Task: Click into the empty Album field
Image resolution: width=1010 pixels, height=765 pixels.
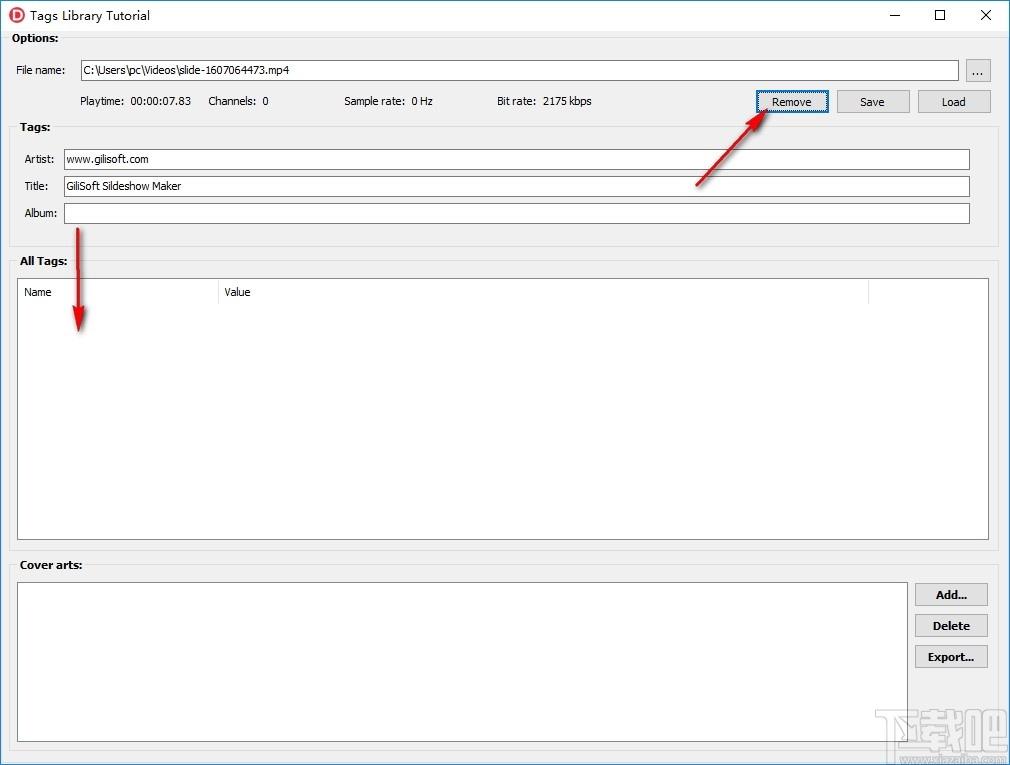Action: 517,213
